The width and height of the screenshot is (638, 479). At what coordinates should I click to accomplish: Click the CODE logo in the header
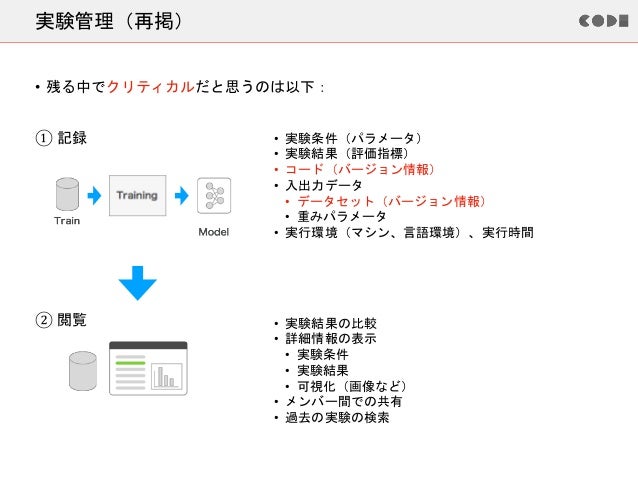(603, 21)
